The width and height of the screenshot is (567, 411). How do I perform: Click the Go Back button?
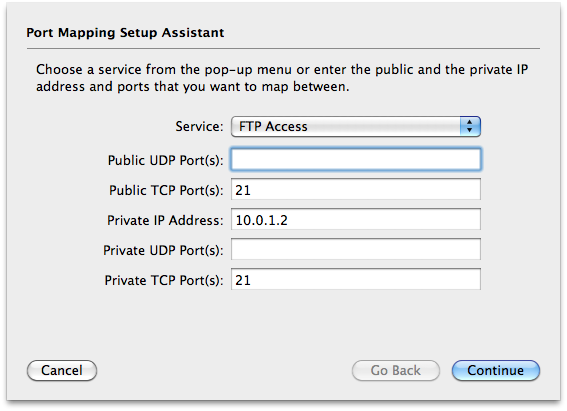click(396, 371)
